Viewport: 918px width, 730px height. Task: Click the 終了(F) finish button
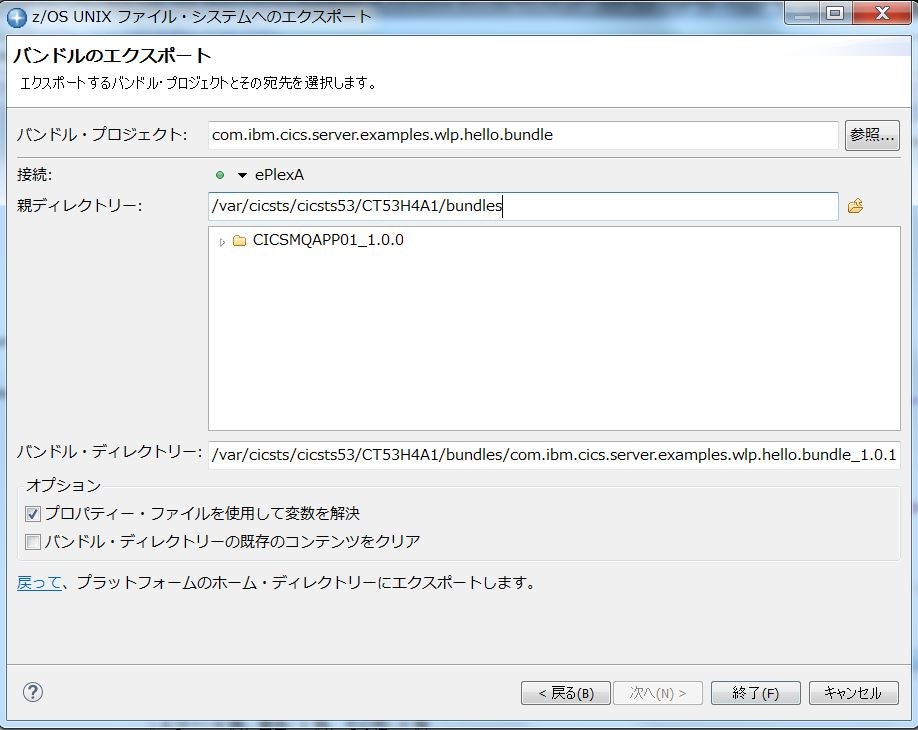click(x=755, y=693)
